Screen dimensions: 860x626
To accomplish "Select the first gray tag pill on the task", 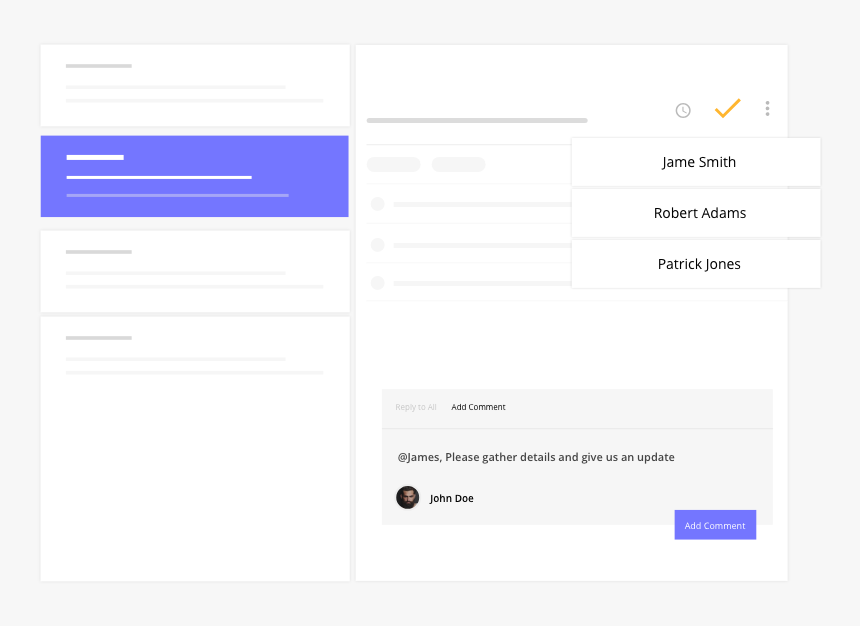I will coord(393,163).
